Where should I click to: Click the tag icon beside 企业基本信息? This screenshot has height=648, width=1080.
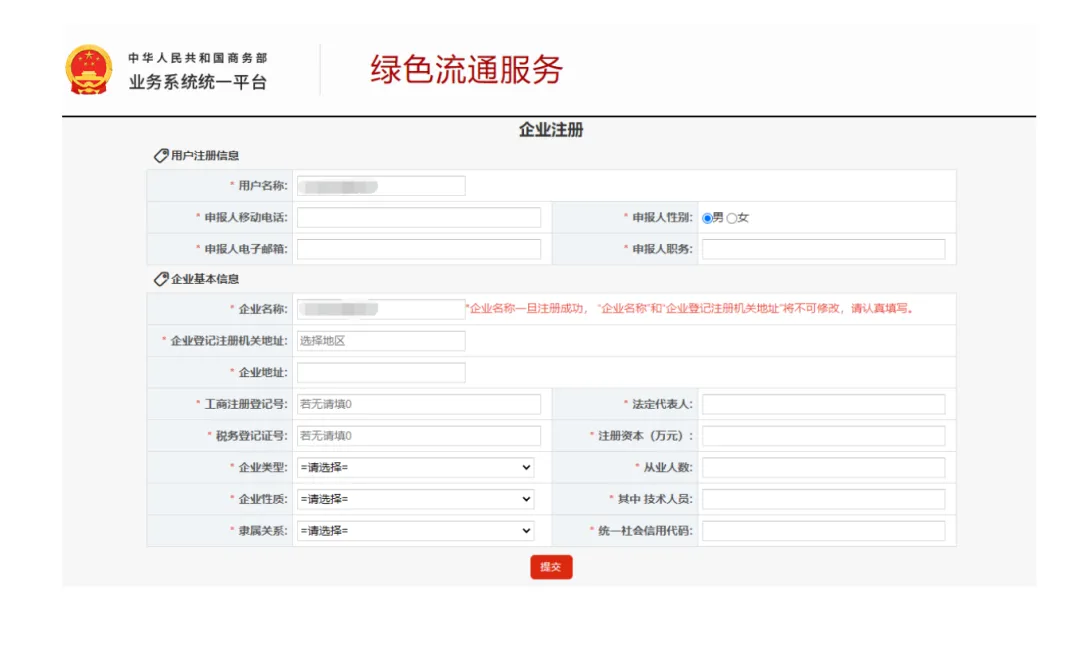coord(160,279)
